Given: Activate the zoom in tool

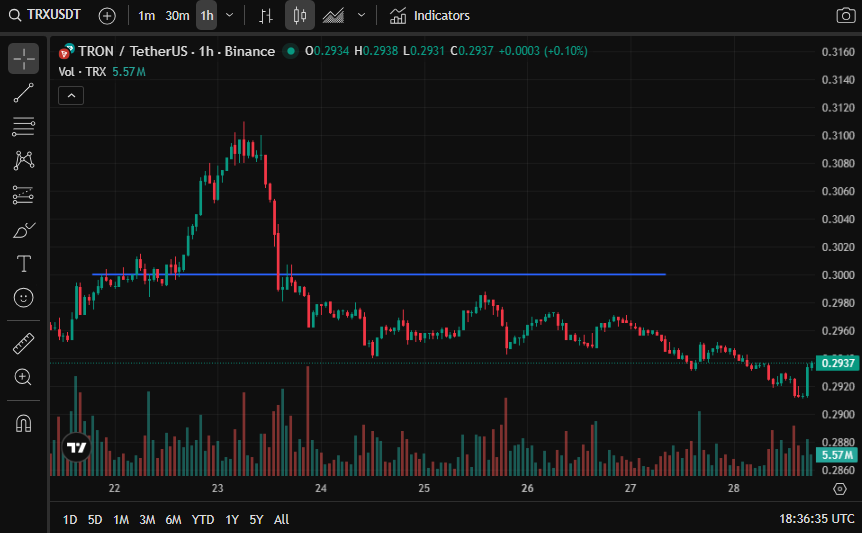Looking at the screenshot, I should [x=24, y=377].
